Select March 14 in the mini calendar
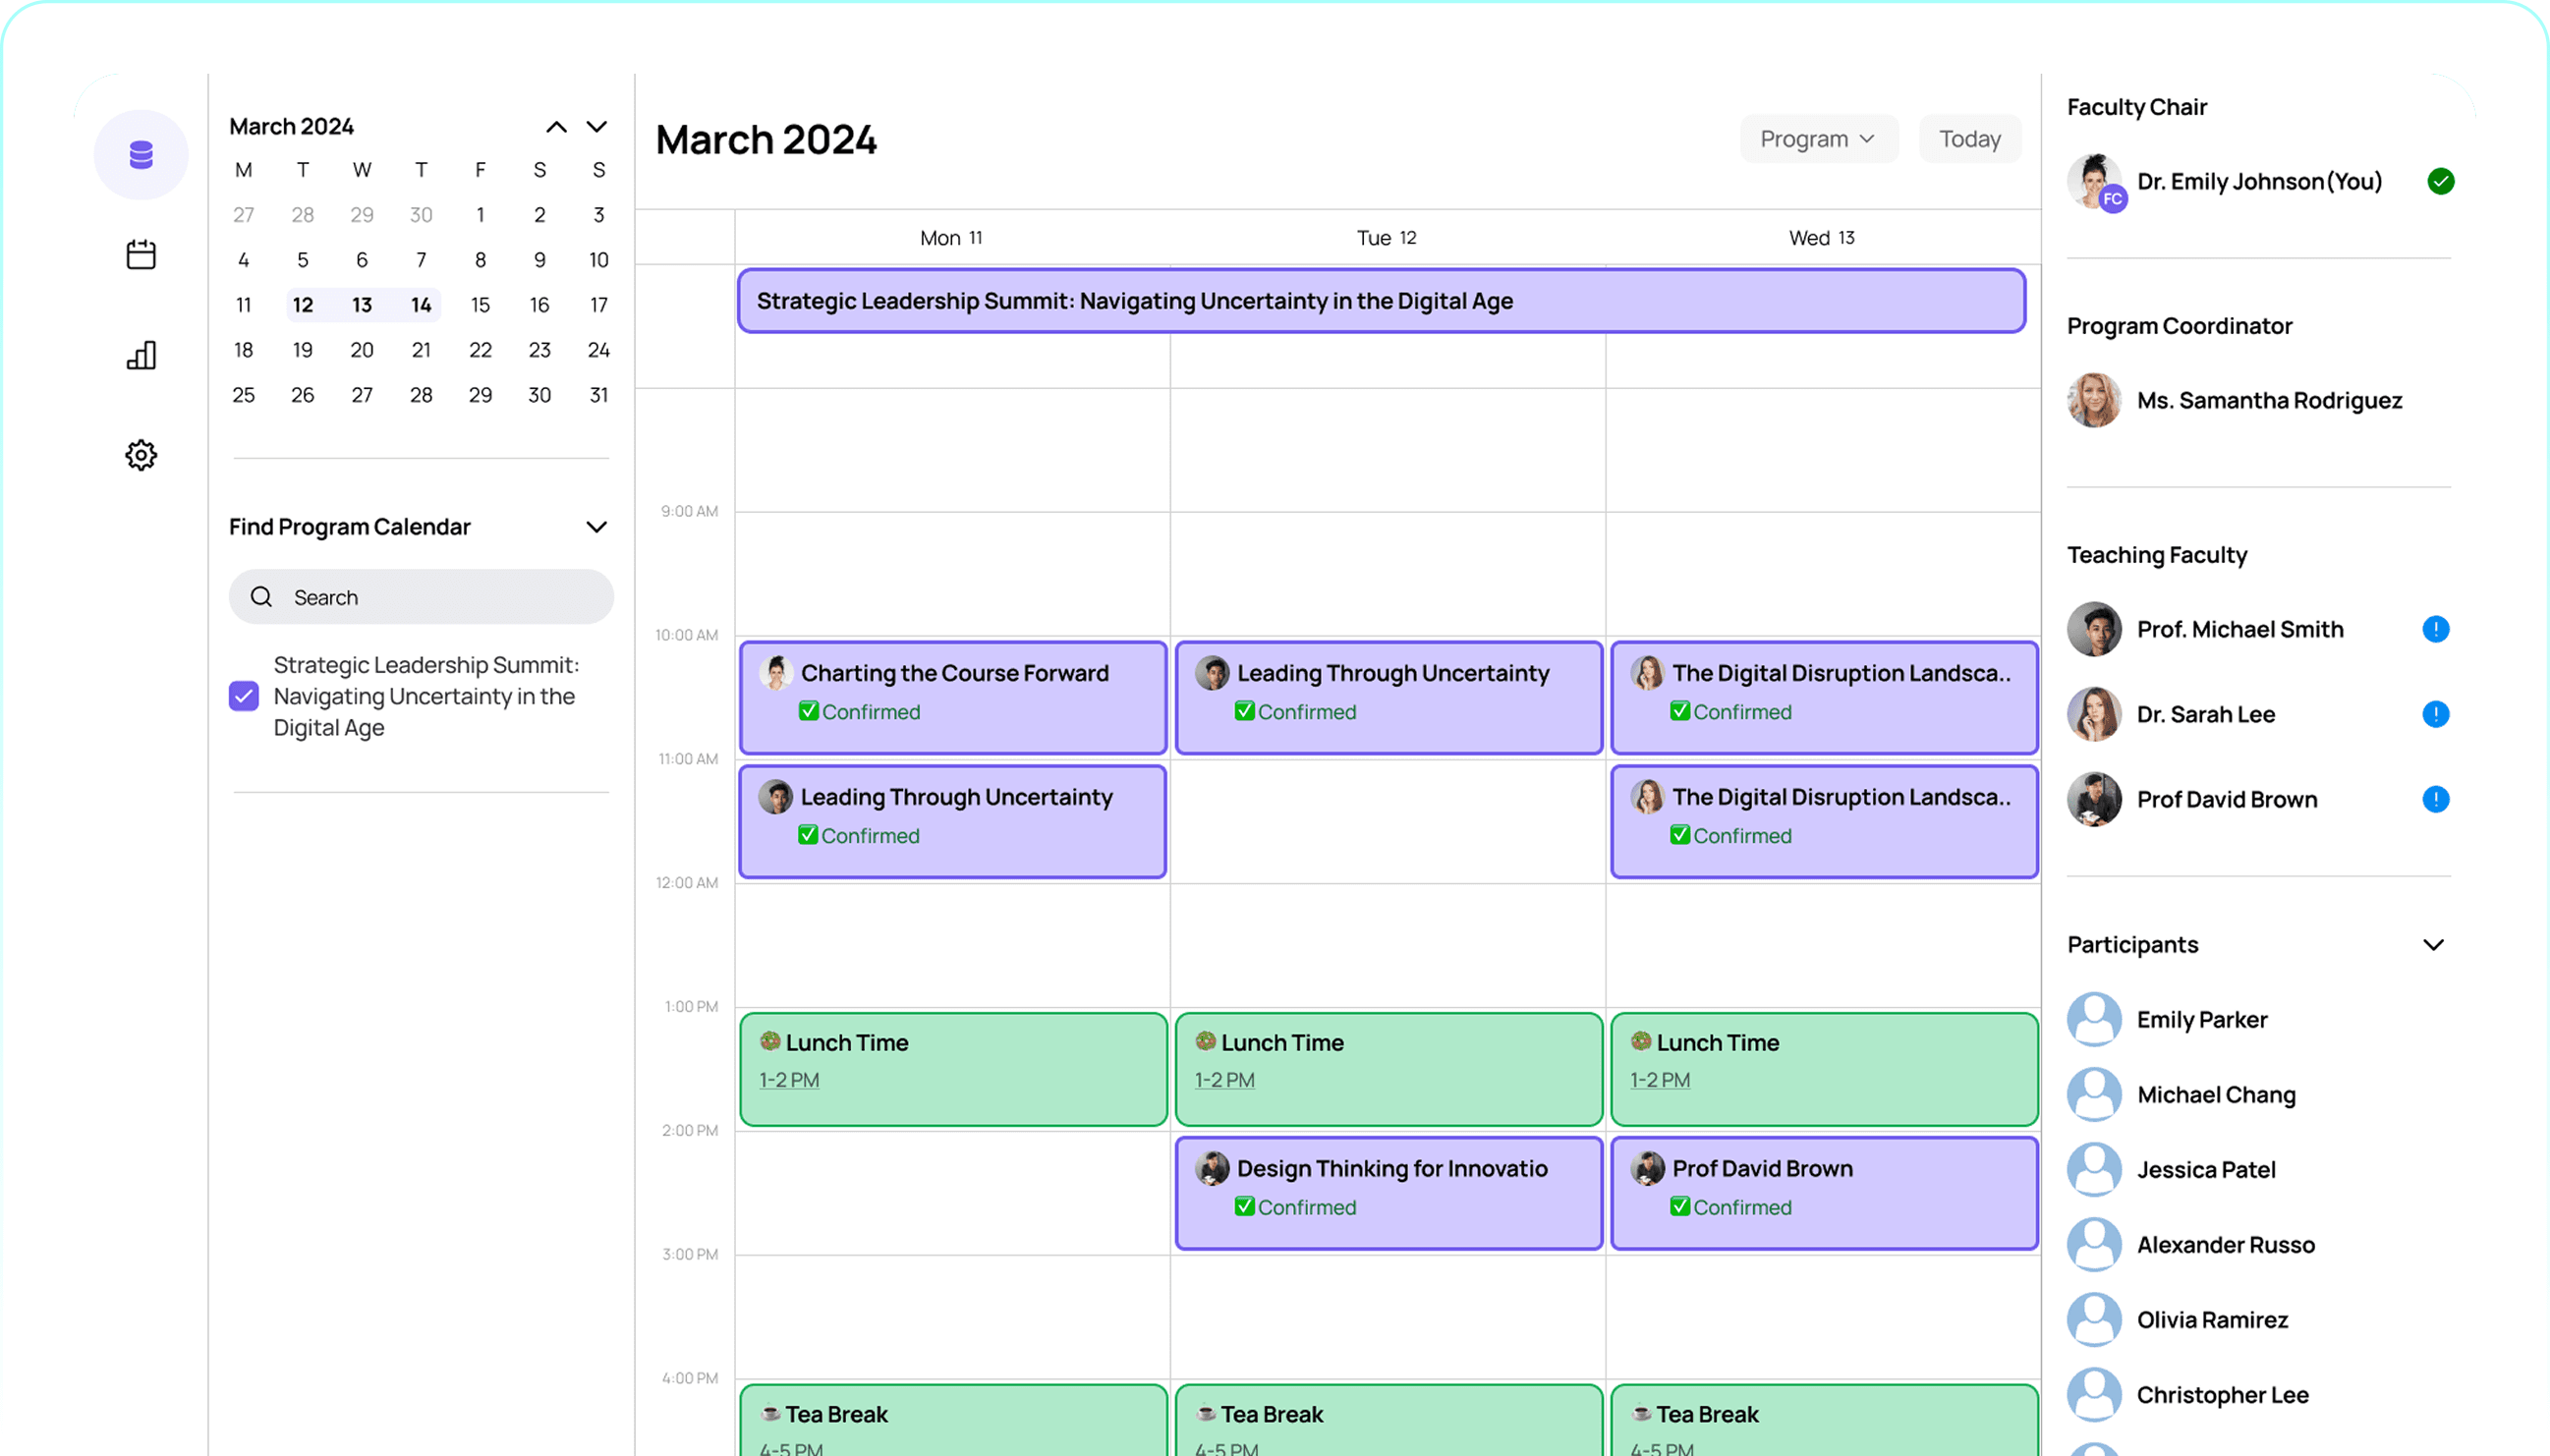2550x1456 pixels. click(421, 305)
